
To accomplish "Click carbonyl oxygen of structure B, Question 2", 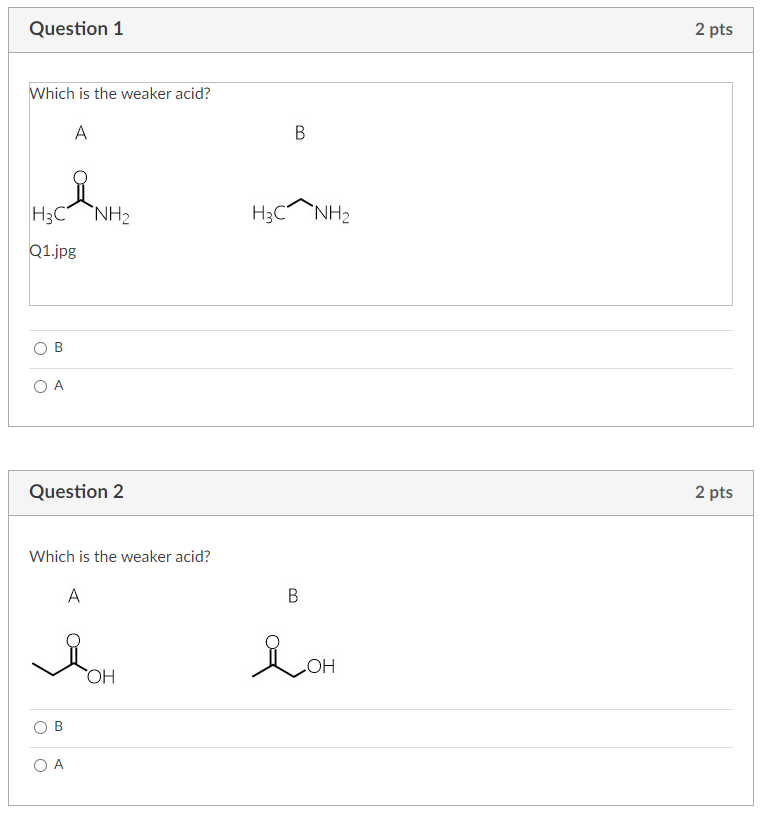I will (x=273, y=641).
